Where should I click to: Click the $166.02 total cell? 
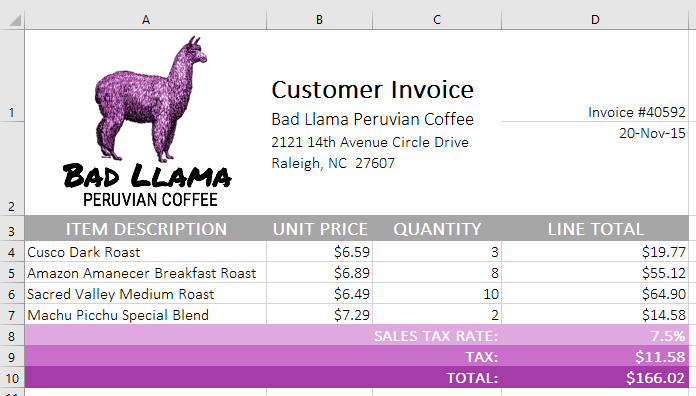coord(595,378)
